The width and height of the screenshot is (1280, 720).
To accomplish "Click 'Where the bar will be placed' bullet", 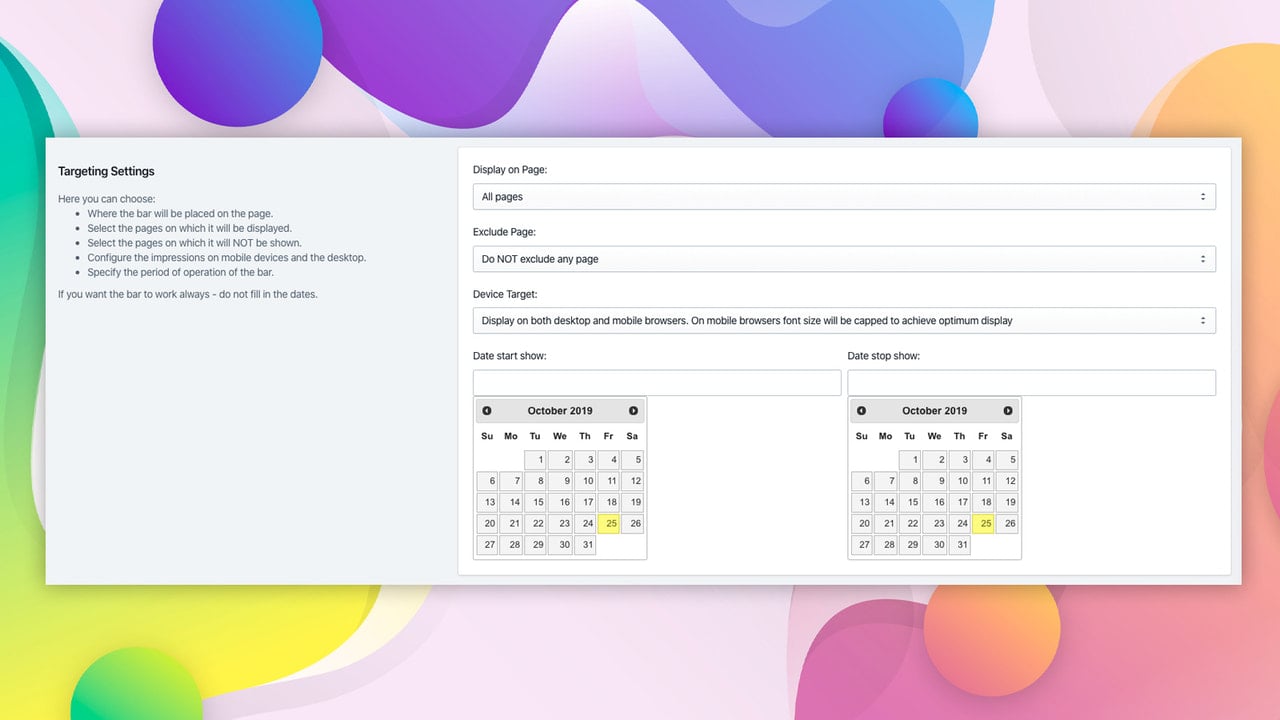I will coord(180,213).
